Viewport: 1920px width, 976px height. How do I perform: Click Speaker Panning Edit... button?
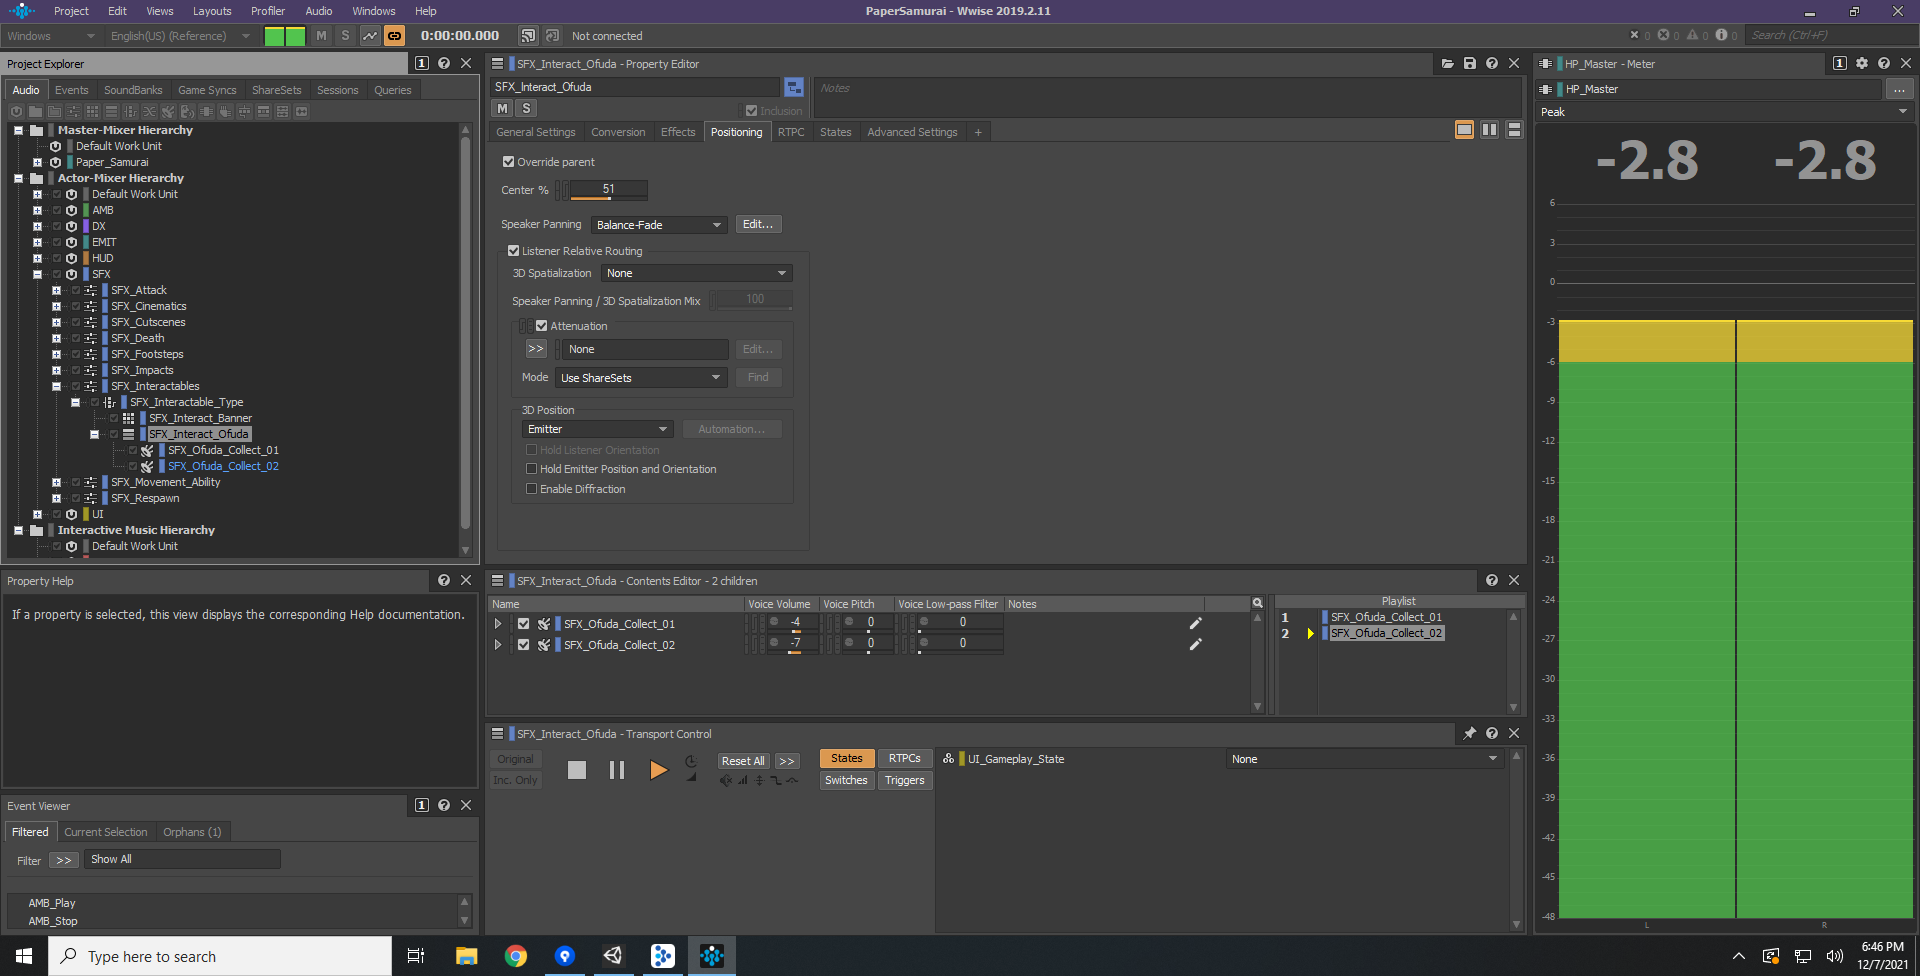(758, 224)
